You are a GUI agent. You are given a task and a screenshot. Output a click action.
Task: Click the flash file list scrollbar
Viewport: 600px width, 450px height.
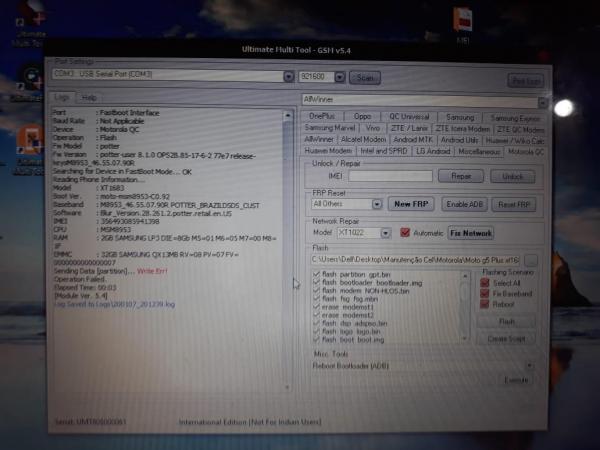465,307
